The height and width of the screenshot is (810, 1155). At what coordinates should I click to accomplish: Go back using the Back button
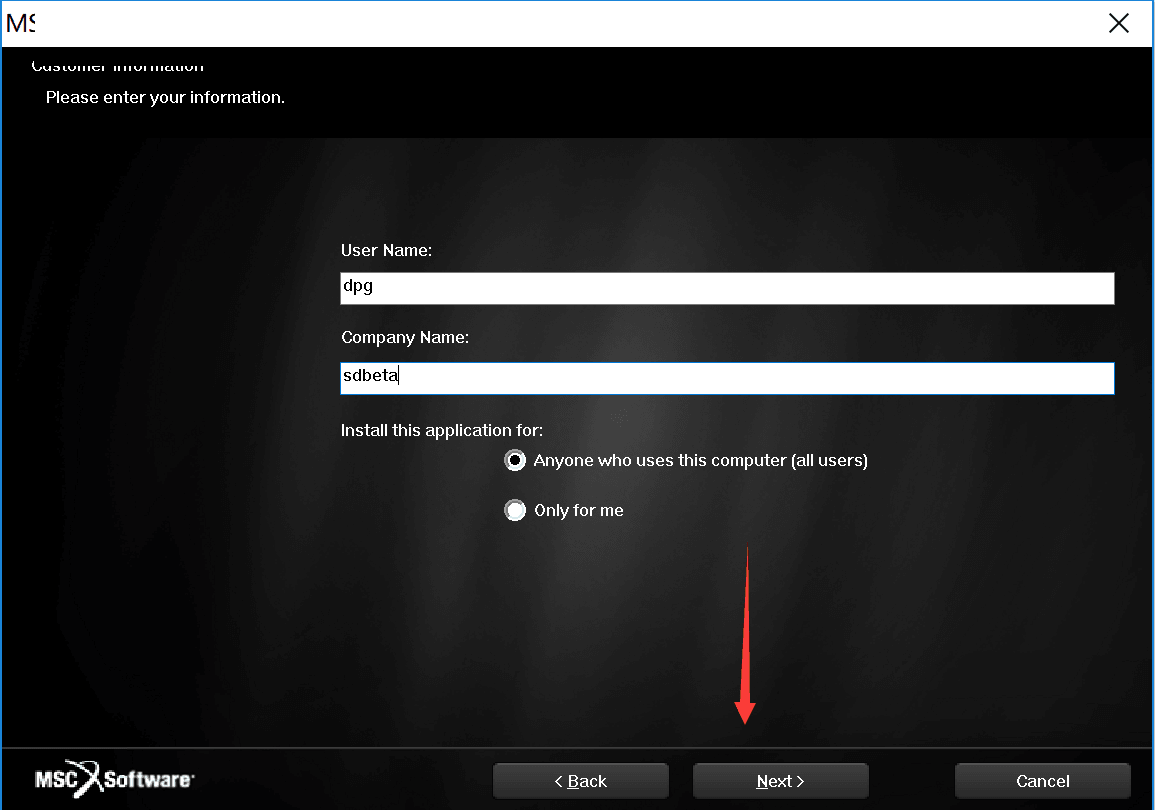point(580,781)
